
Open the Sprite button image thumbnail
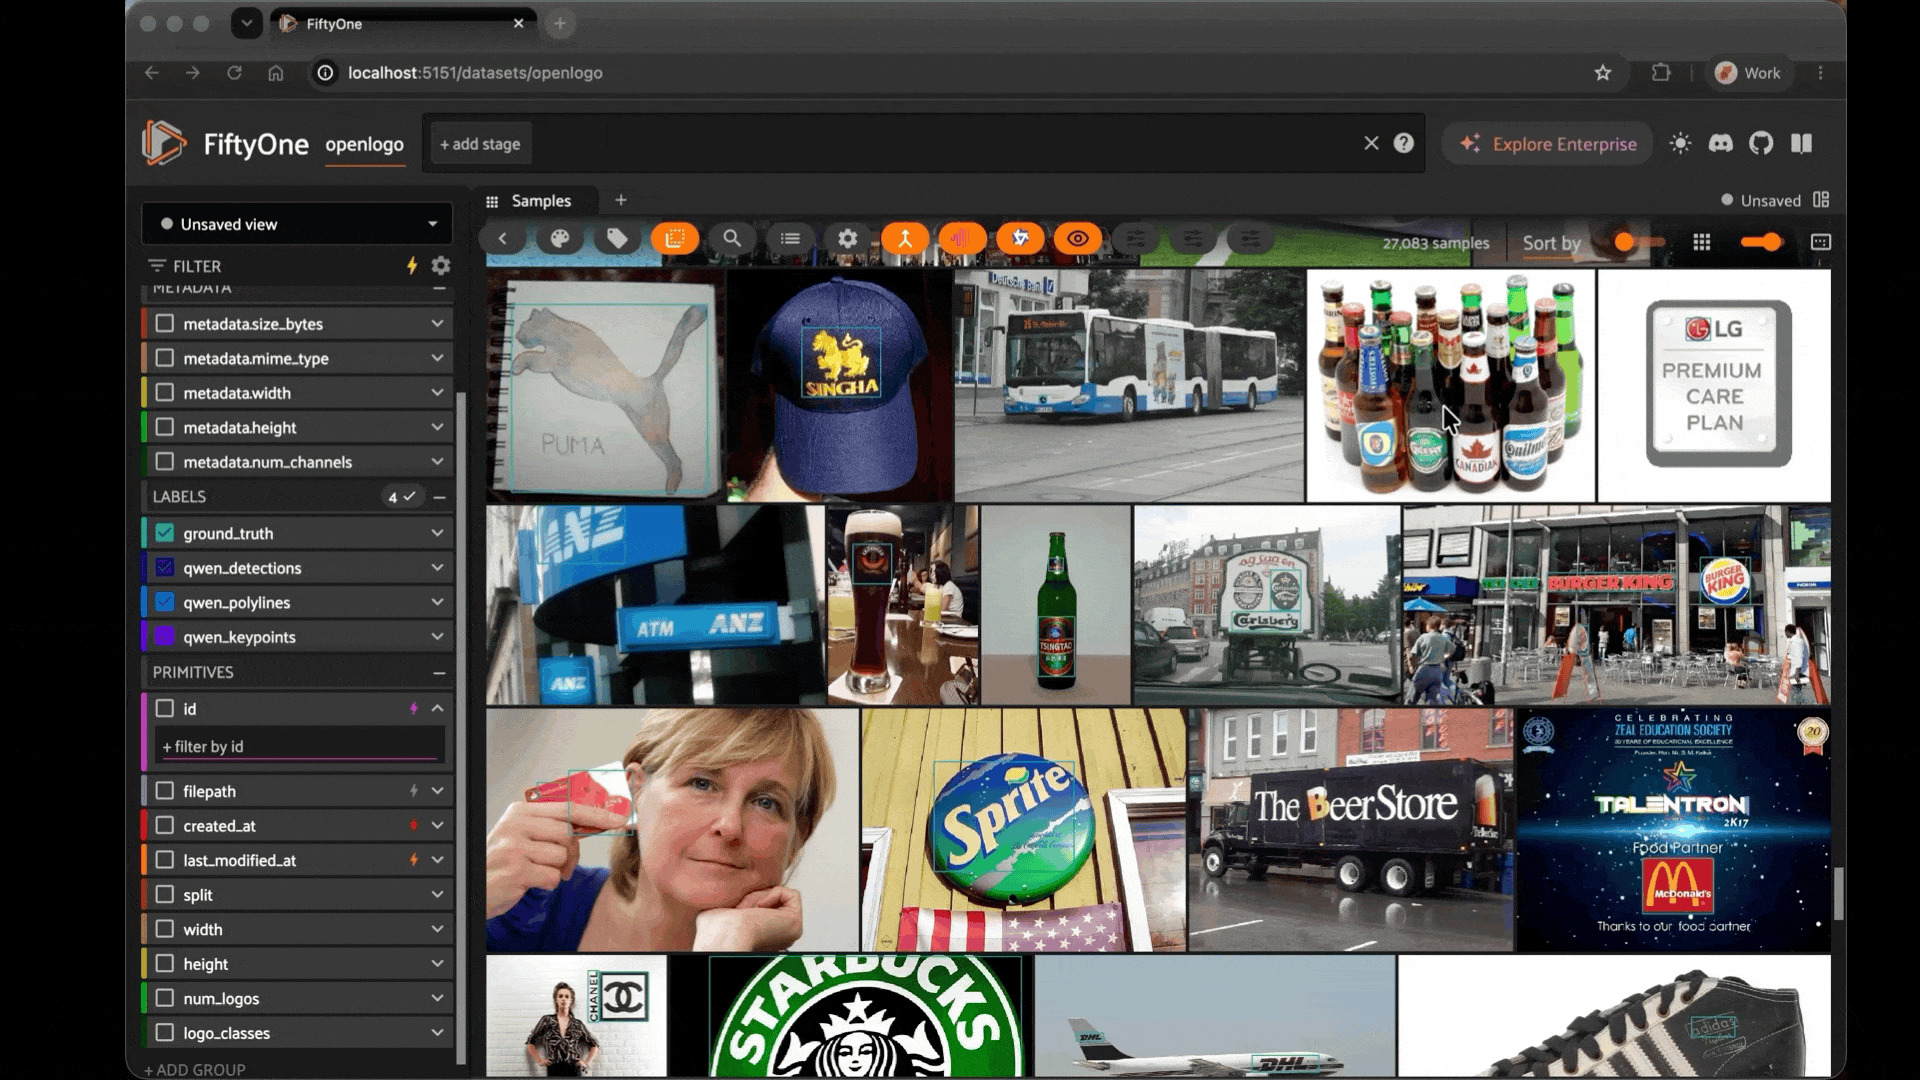(1024, 830)
